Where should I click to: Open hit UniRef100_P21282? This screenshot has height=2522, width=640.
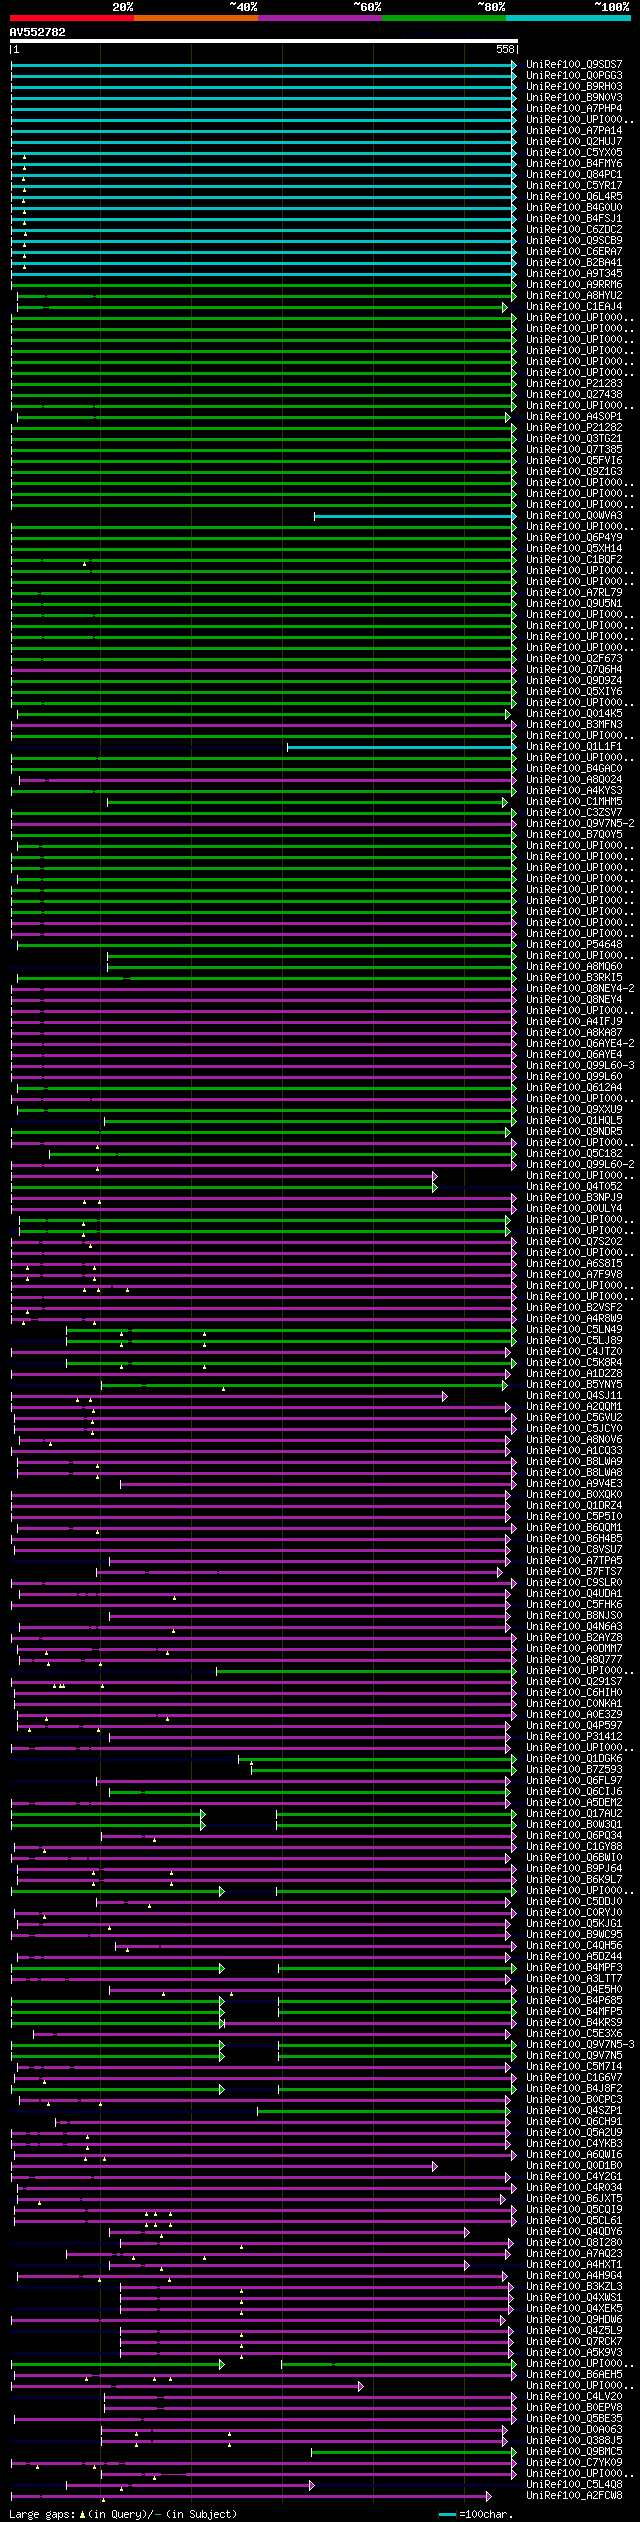pyautogui.click(x=574, y=428)
